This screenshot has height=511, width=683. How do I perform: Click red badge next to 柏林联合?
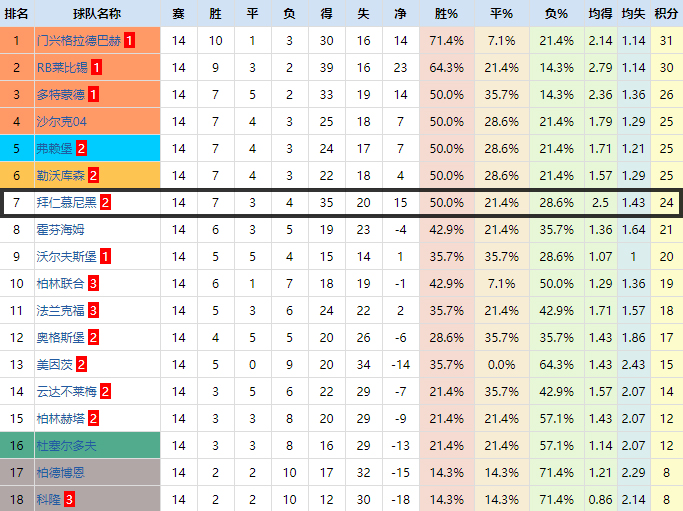[93, 284]
